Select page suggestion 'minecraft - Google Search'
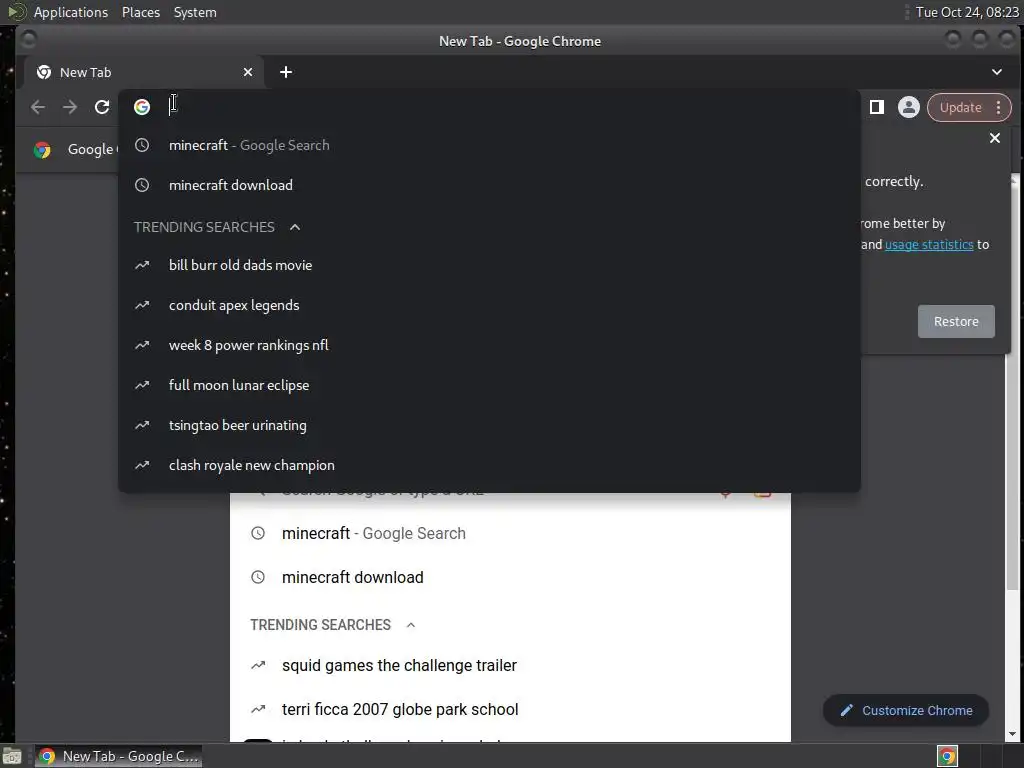The width and height of the screenshot is (1024, 768). [510, 534]
